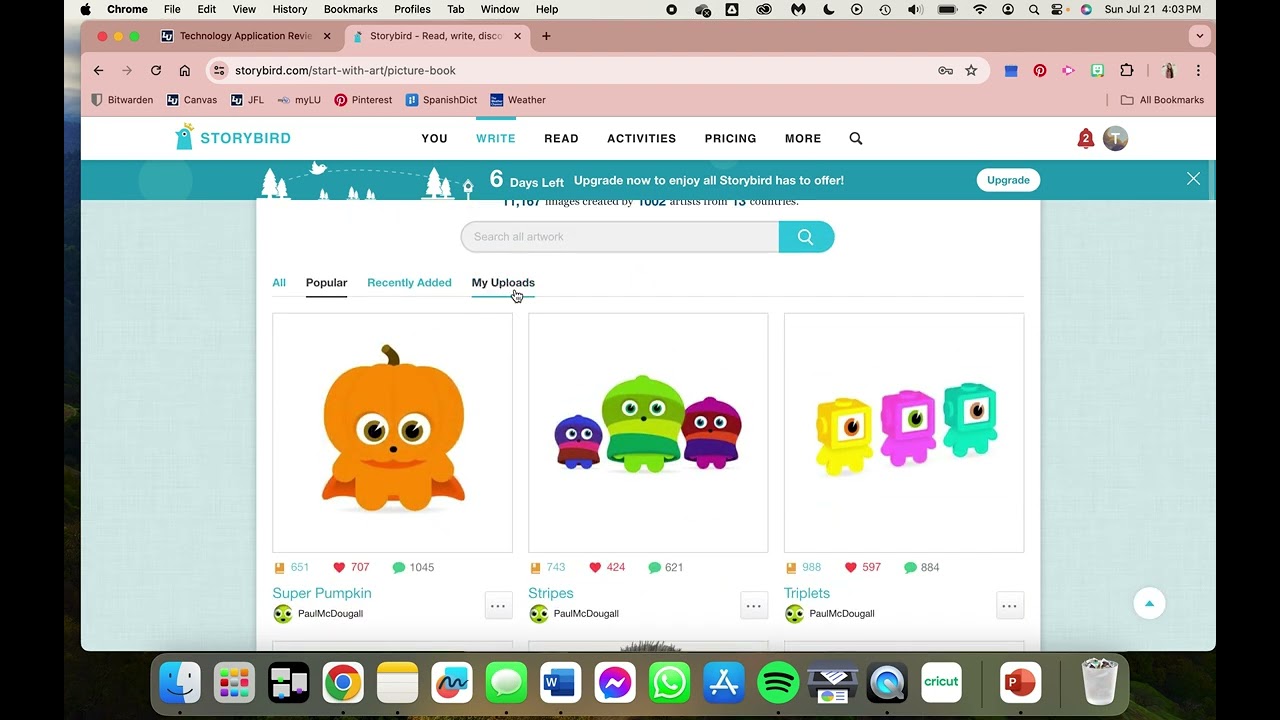Click the address bar URL
This screenshot has width=1280, height=720.
click(345, 70)
